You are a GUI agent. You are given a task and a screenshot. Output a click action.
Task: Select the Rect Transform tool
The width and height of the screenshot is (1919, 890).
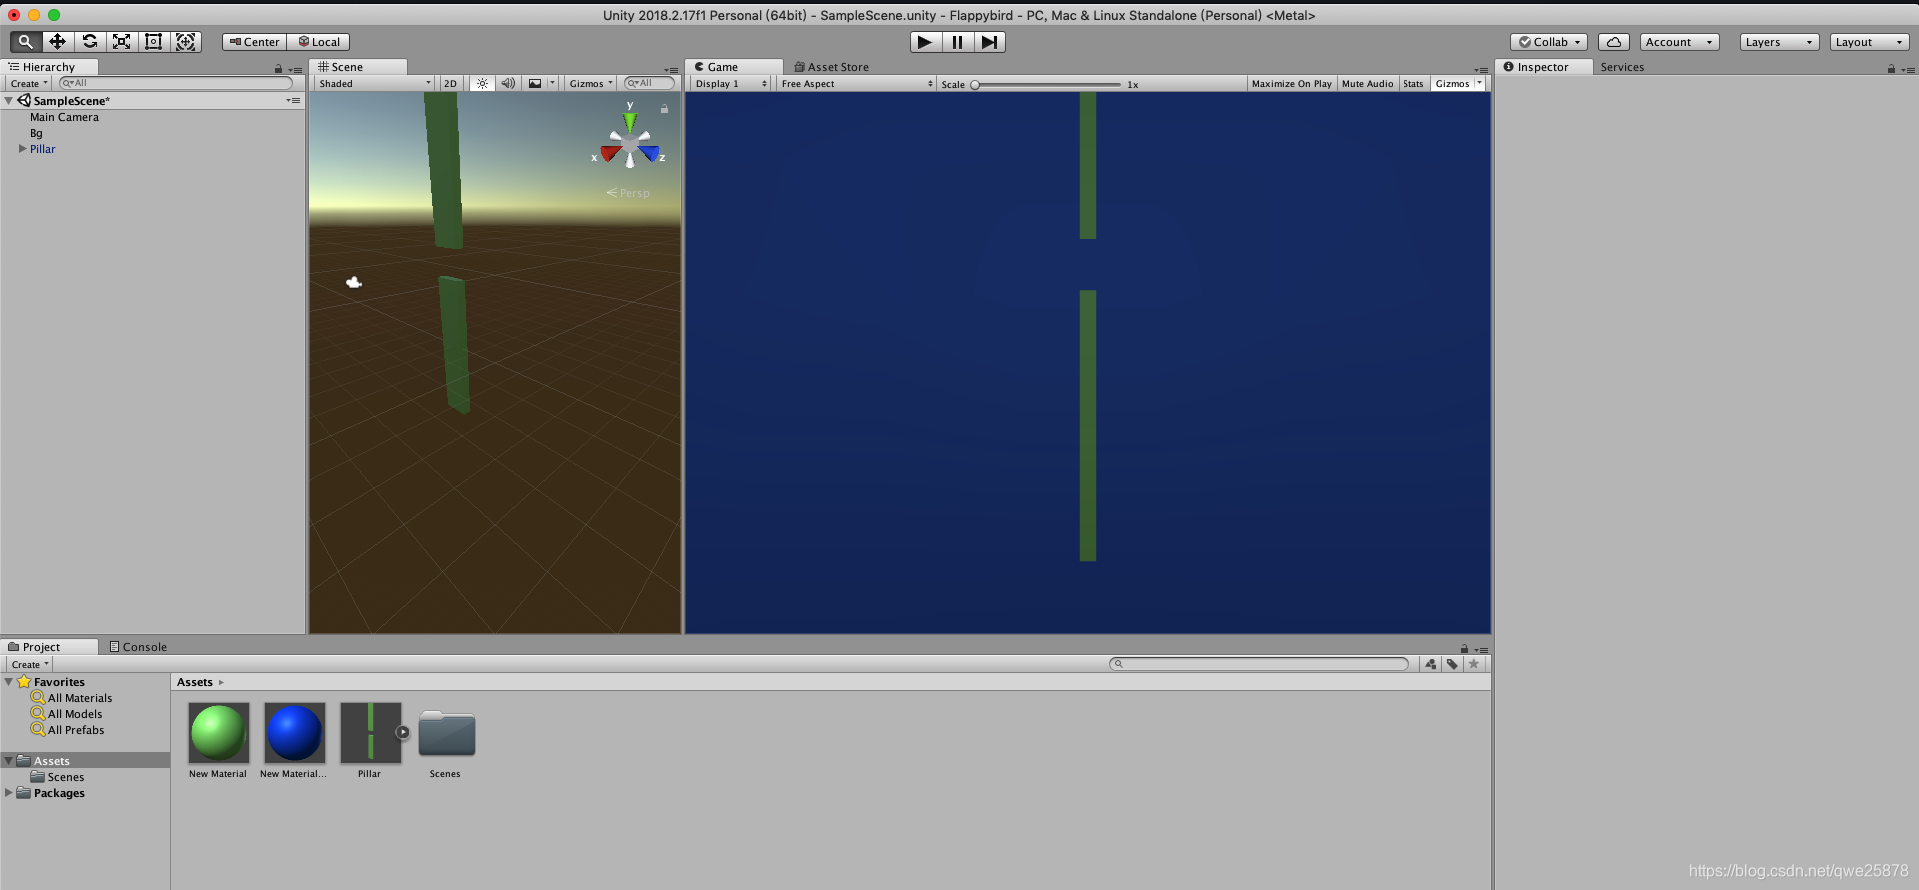point(153,41)
